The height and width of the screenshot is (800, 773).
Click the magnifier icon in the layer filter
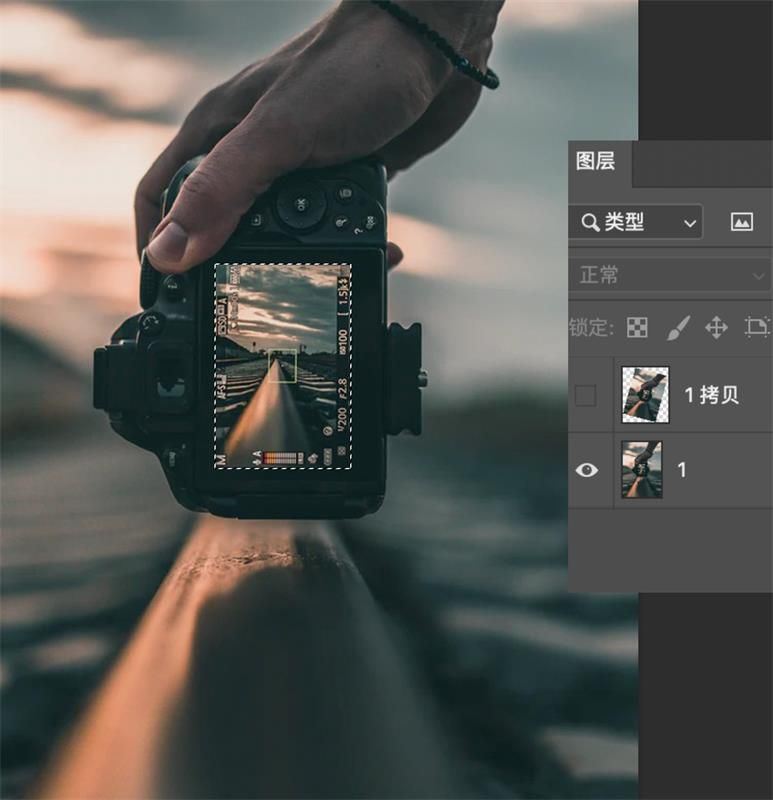590,222
